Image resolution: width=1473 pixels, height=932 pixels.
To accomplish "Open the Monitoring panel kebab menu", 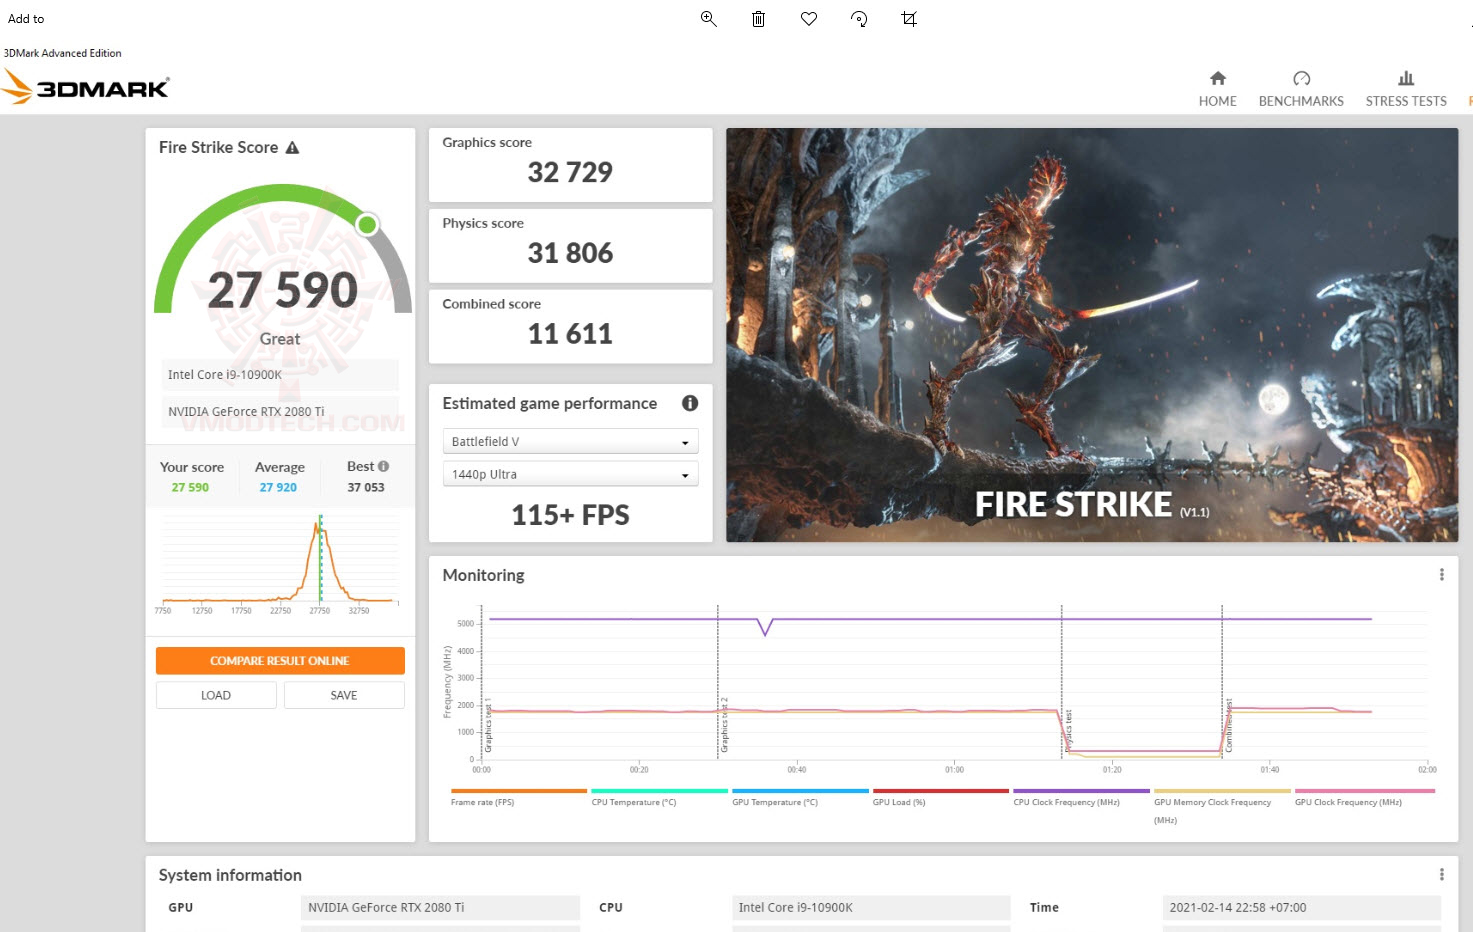I will pyautogui.click(x=1441, y=574).
